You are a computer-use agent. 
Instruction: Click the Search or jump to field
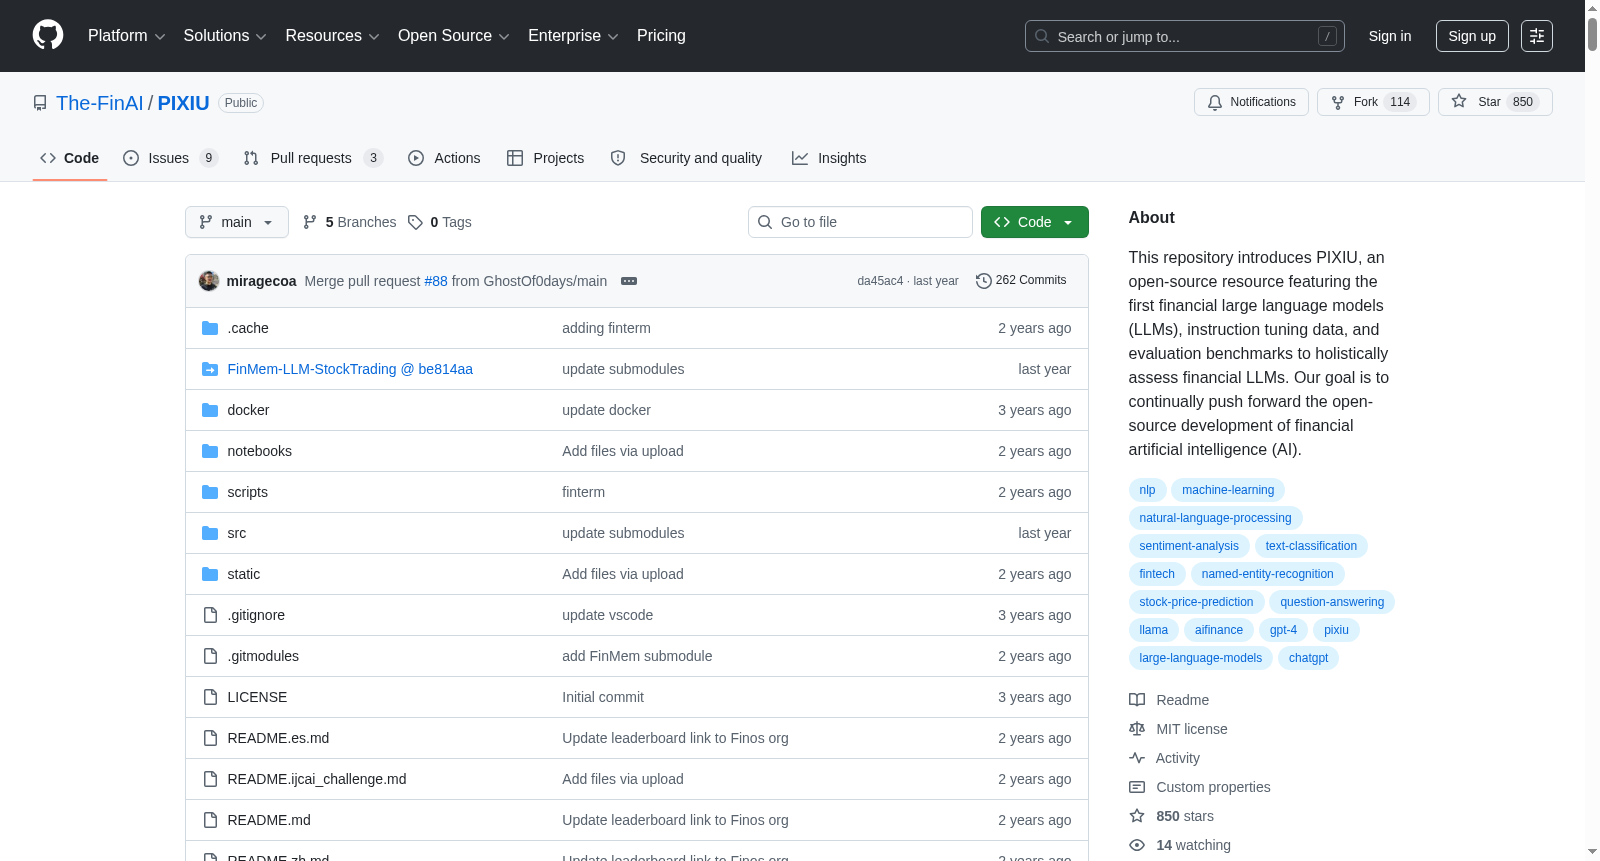(x=1185, y=36)
